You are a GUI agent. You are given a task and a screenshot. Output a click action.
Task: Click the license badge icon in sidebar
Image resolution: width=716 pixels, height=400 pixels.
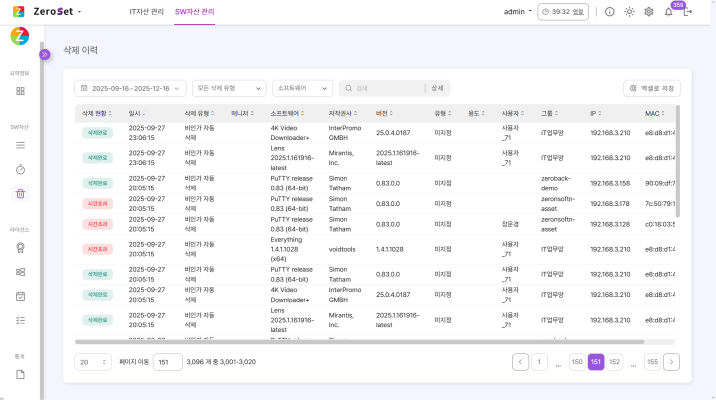pyautogui.click(x=20, y=247)
